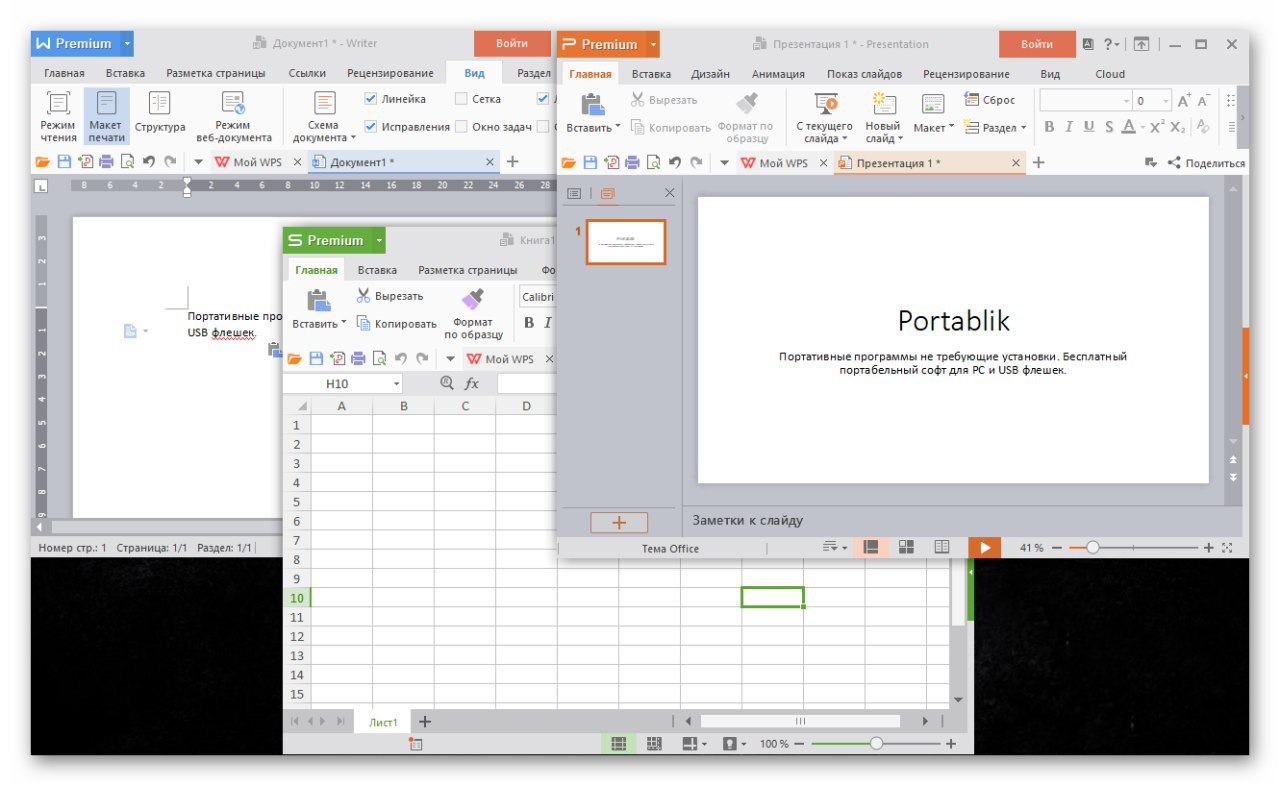Screen dimensions: 1280x786
Task: Open Writer Premium menu arrow
Action: pyautogui.click(x=126, y=44)
